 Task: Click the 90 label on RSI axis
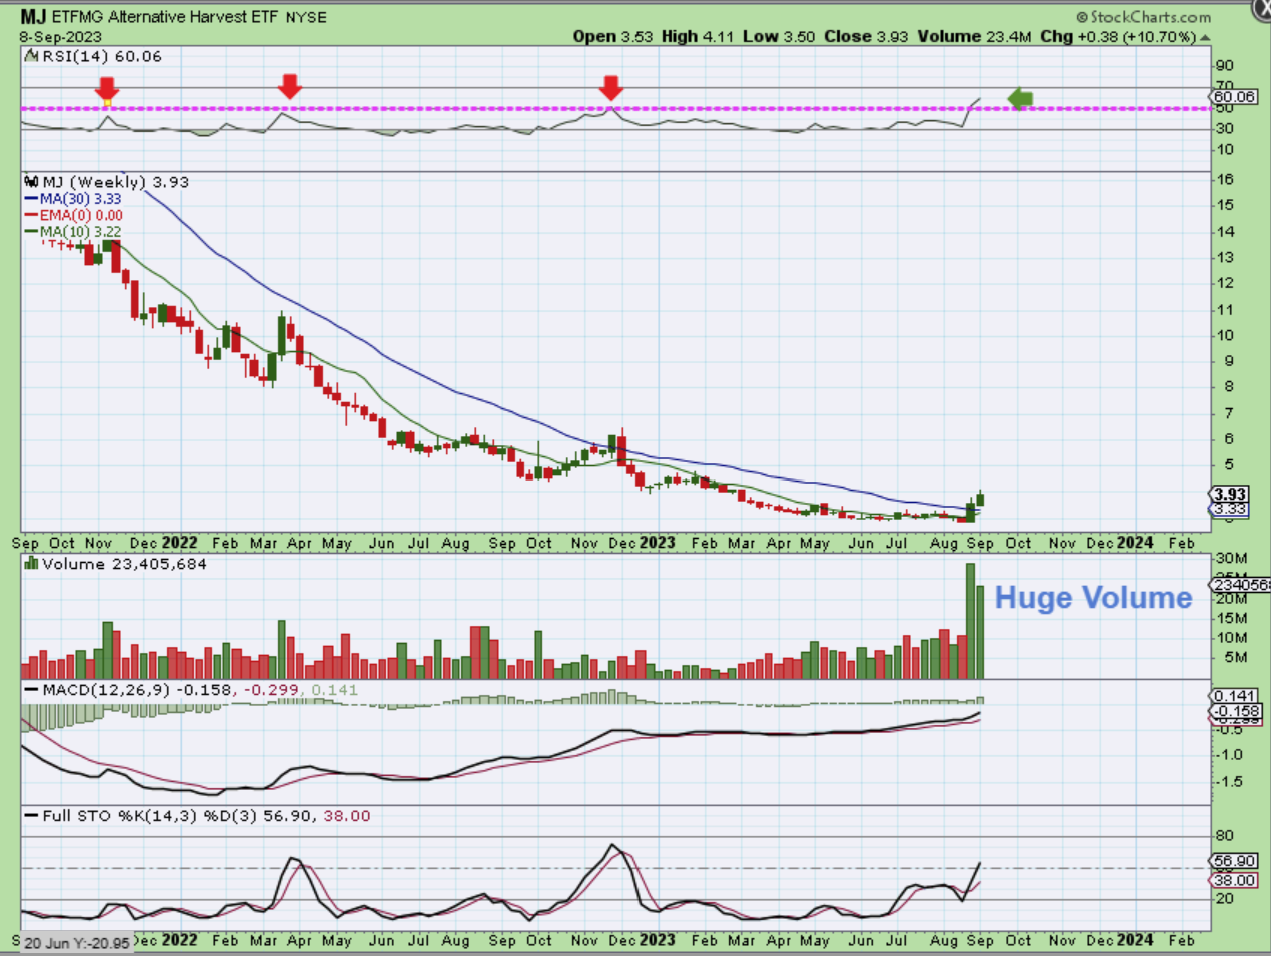pyautogui.click(x=1225, y=66)
